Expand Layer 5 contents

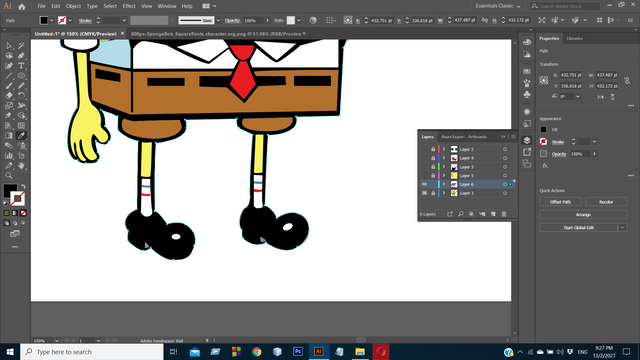pyautogui.click(x=444, y=176)
